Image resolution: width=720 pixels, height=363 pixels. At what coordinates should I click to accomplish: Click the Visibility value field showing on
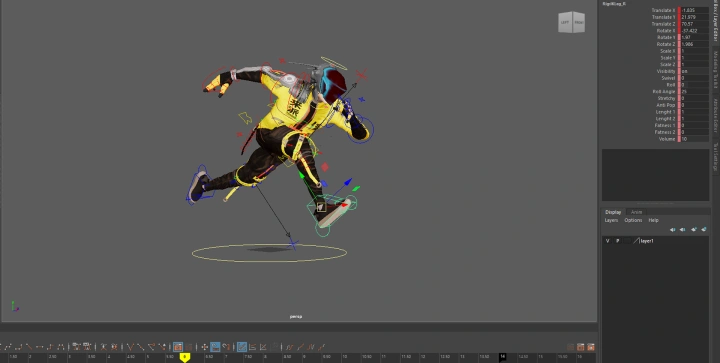pos(695,71)
